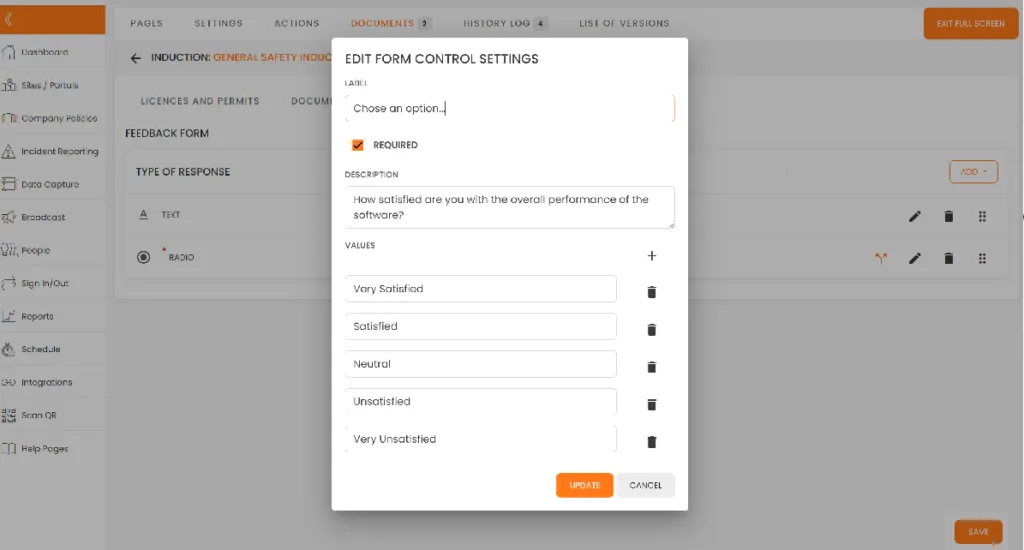The height and width of the screenshot is (550, 1024).
Task: Uncheck the Required checkbox
Action: (x=357, y=145)
